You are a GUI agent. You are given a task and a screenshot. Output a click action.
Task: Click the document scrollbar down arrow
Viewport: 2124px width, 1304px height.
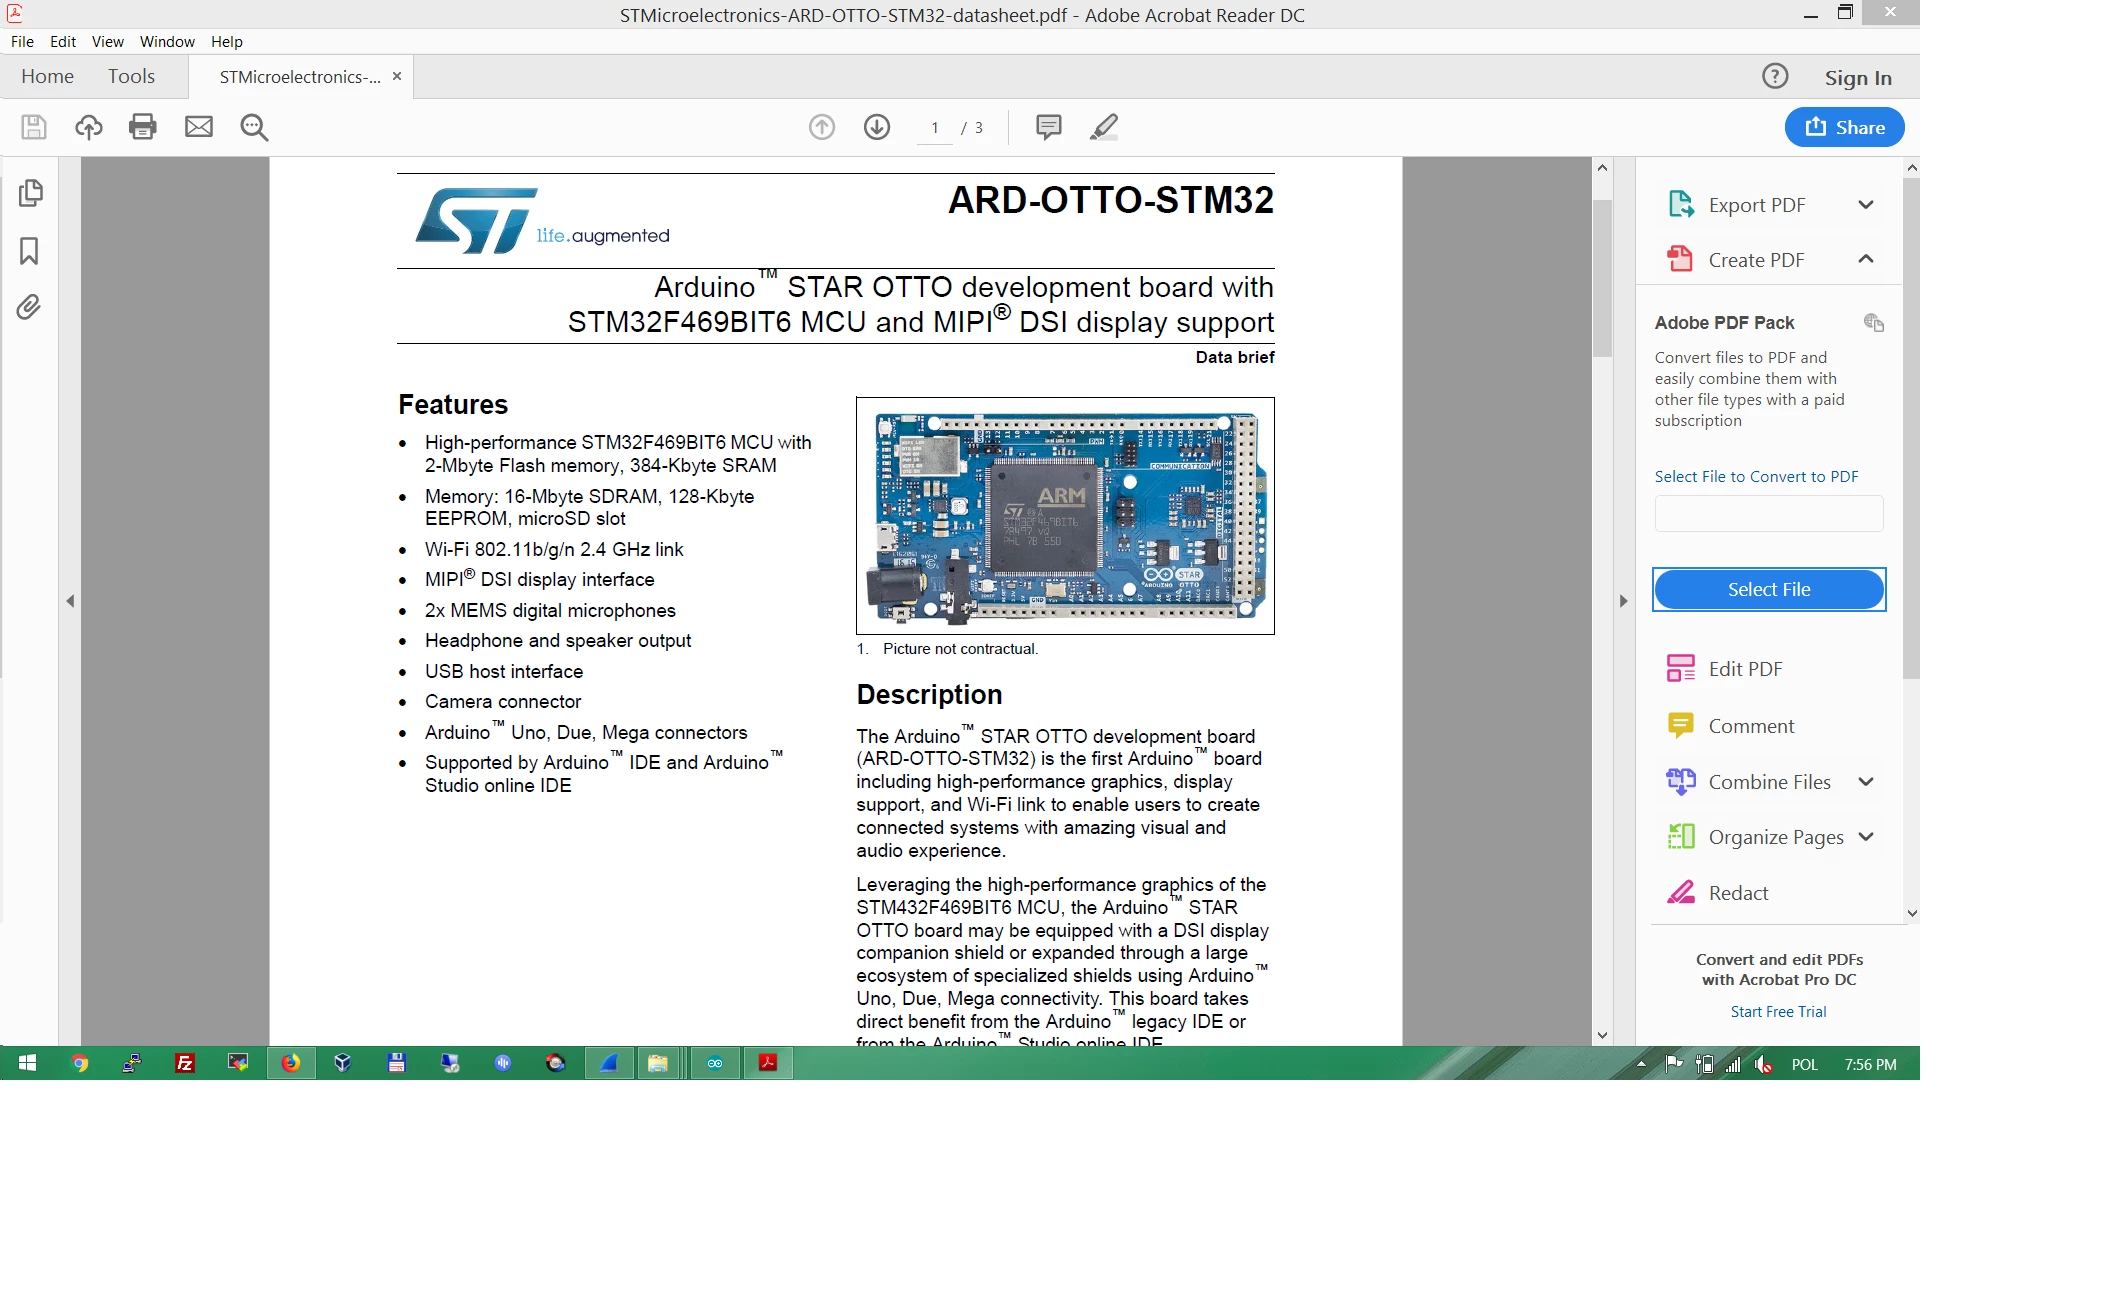point(1602,1035)
